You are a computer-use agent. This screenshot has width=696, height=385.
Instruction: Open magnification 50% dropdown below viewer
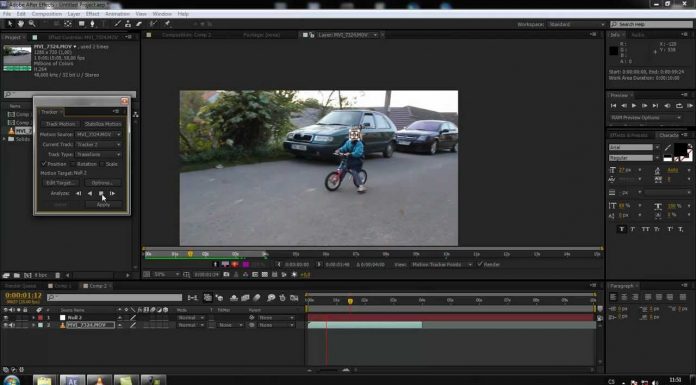tap(166, 275)
